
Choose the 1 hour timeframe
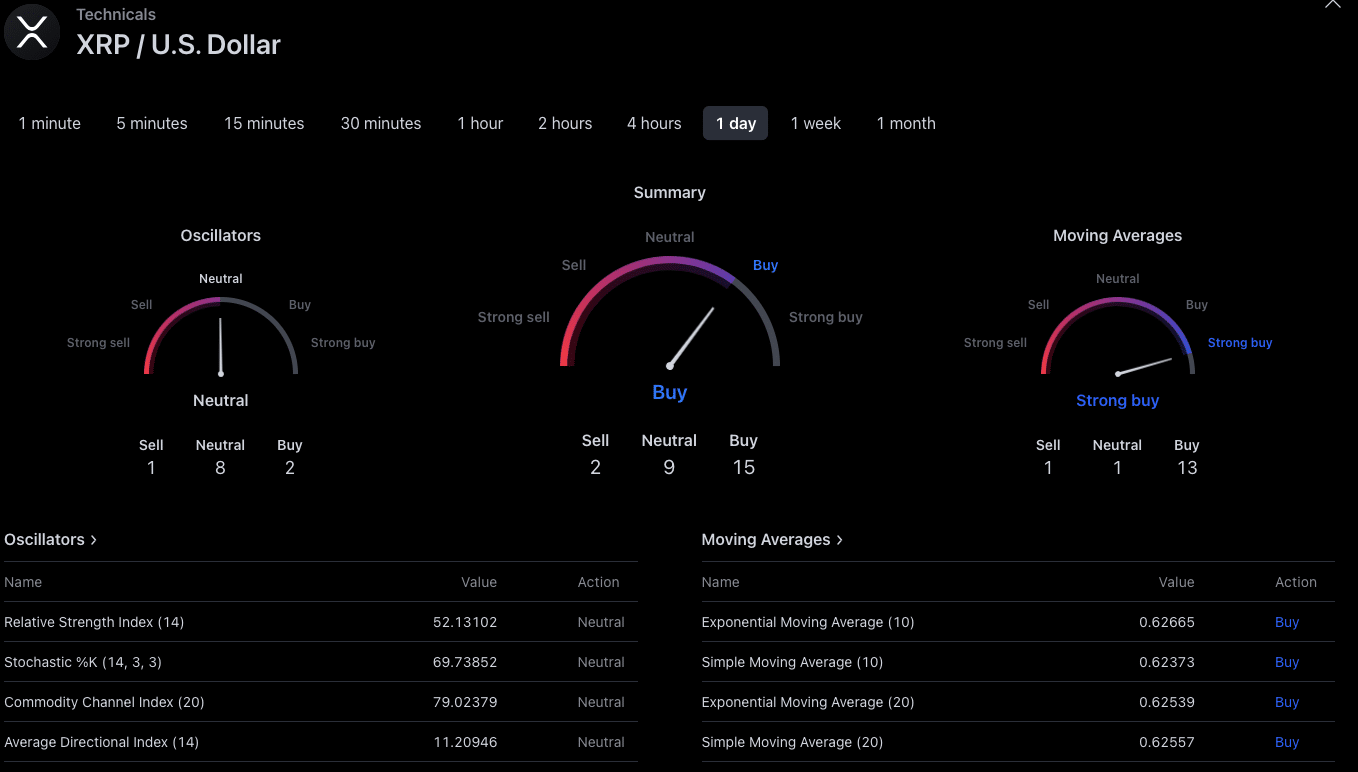(x=480, y=123)
